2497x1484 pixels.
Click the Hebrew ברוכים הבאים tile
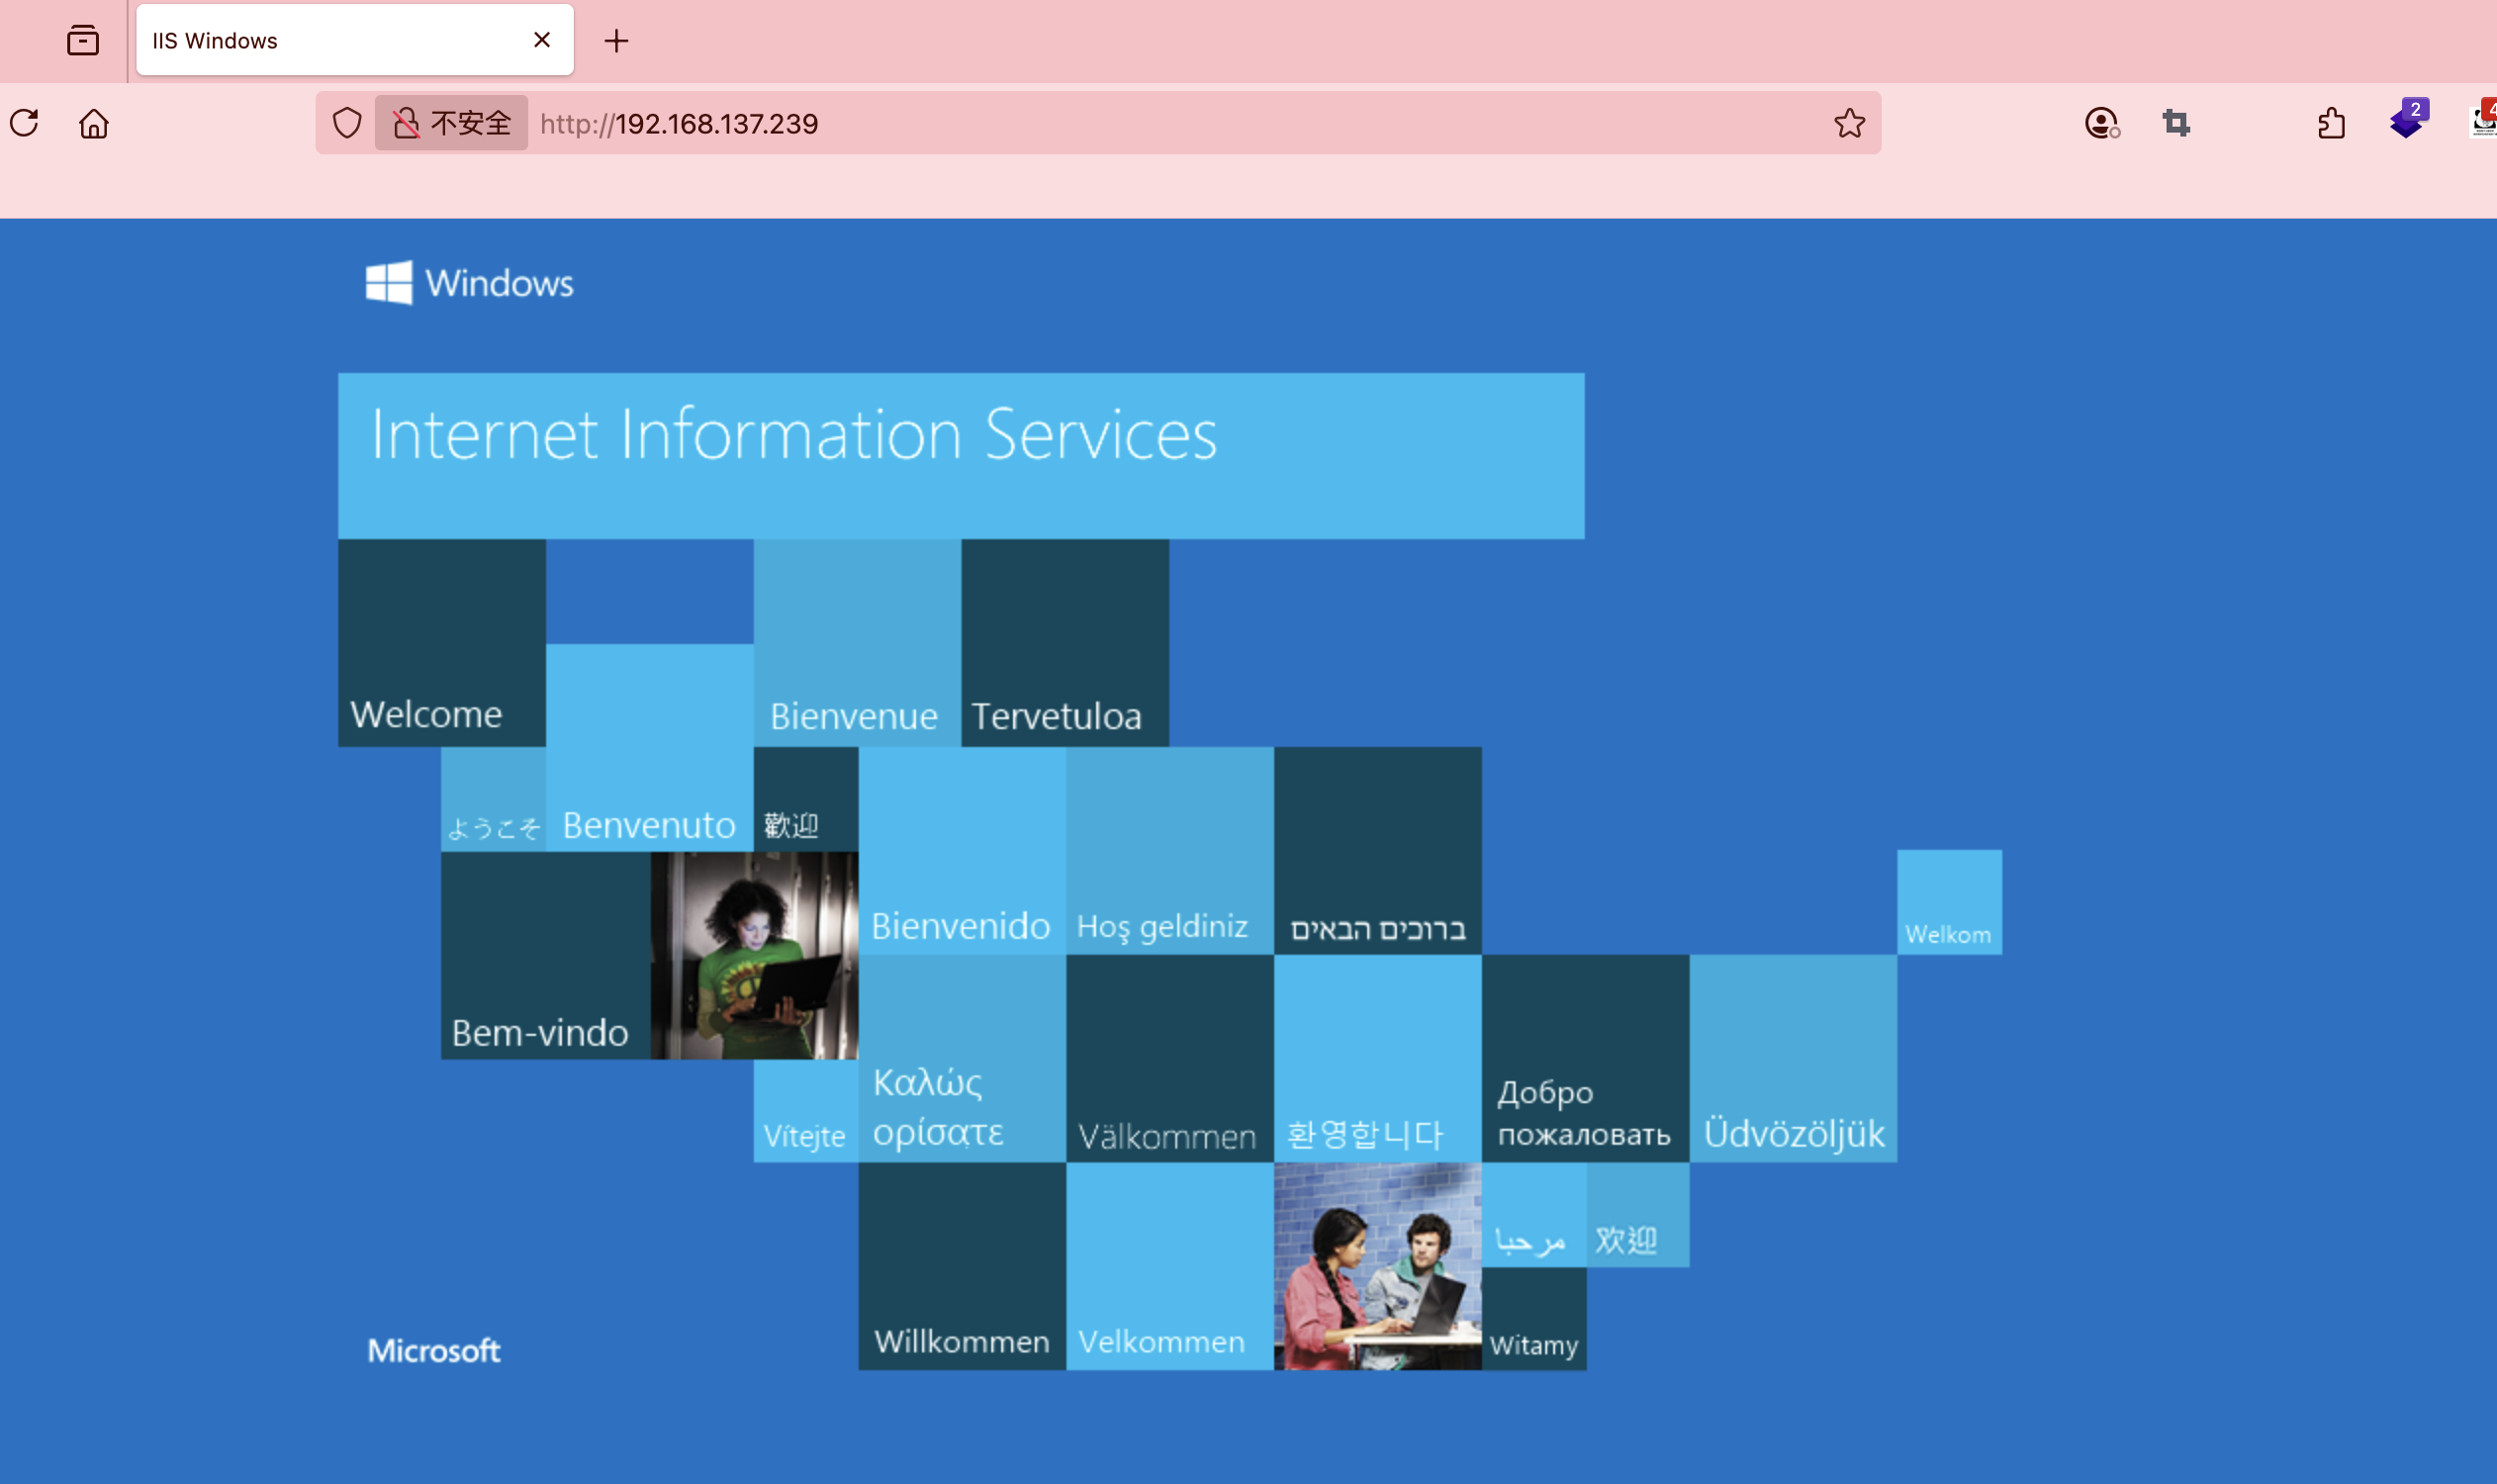coord(1378,851)
